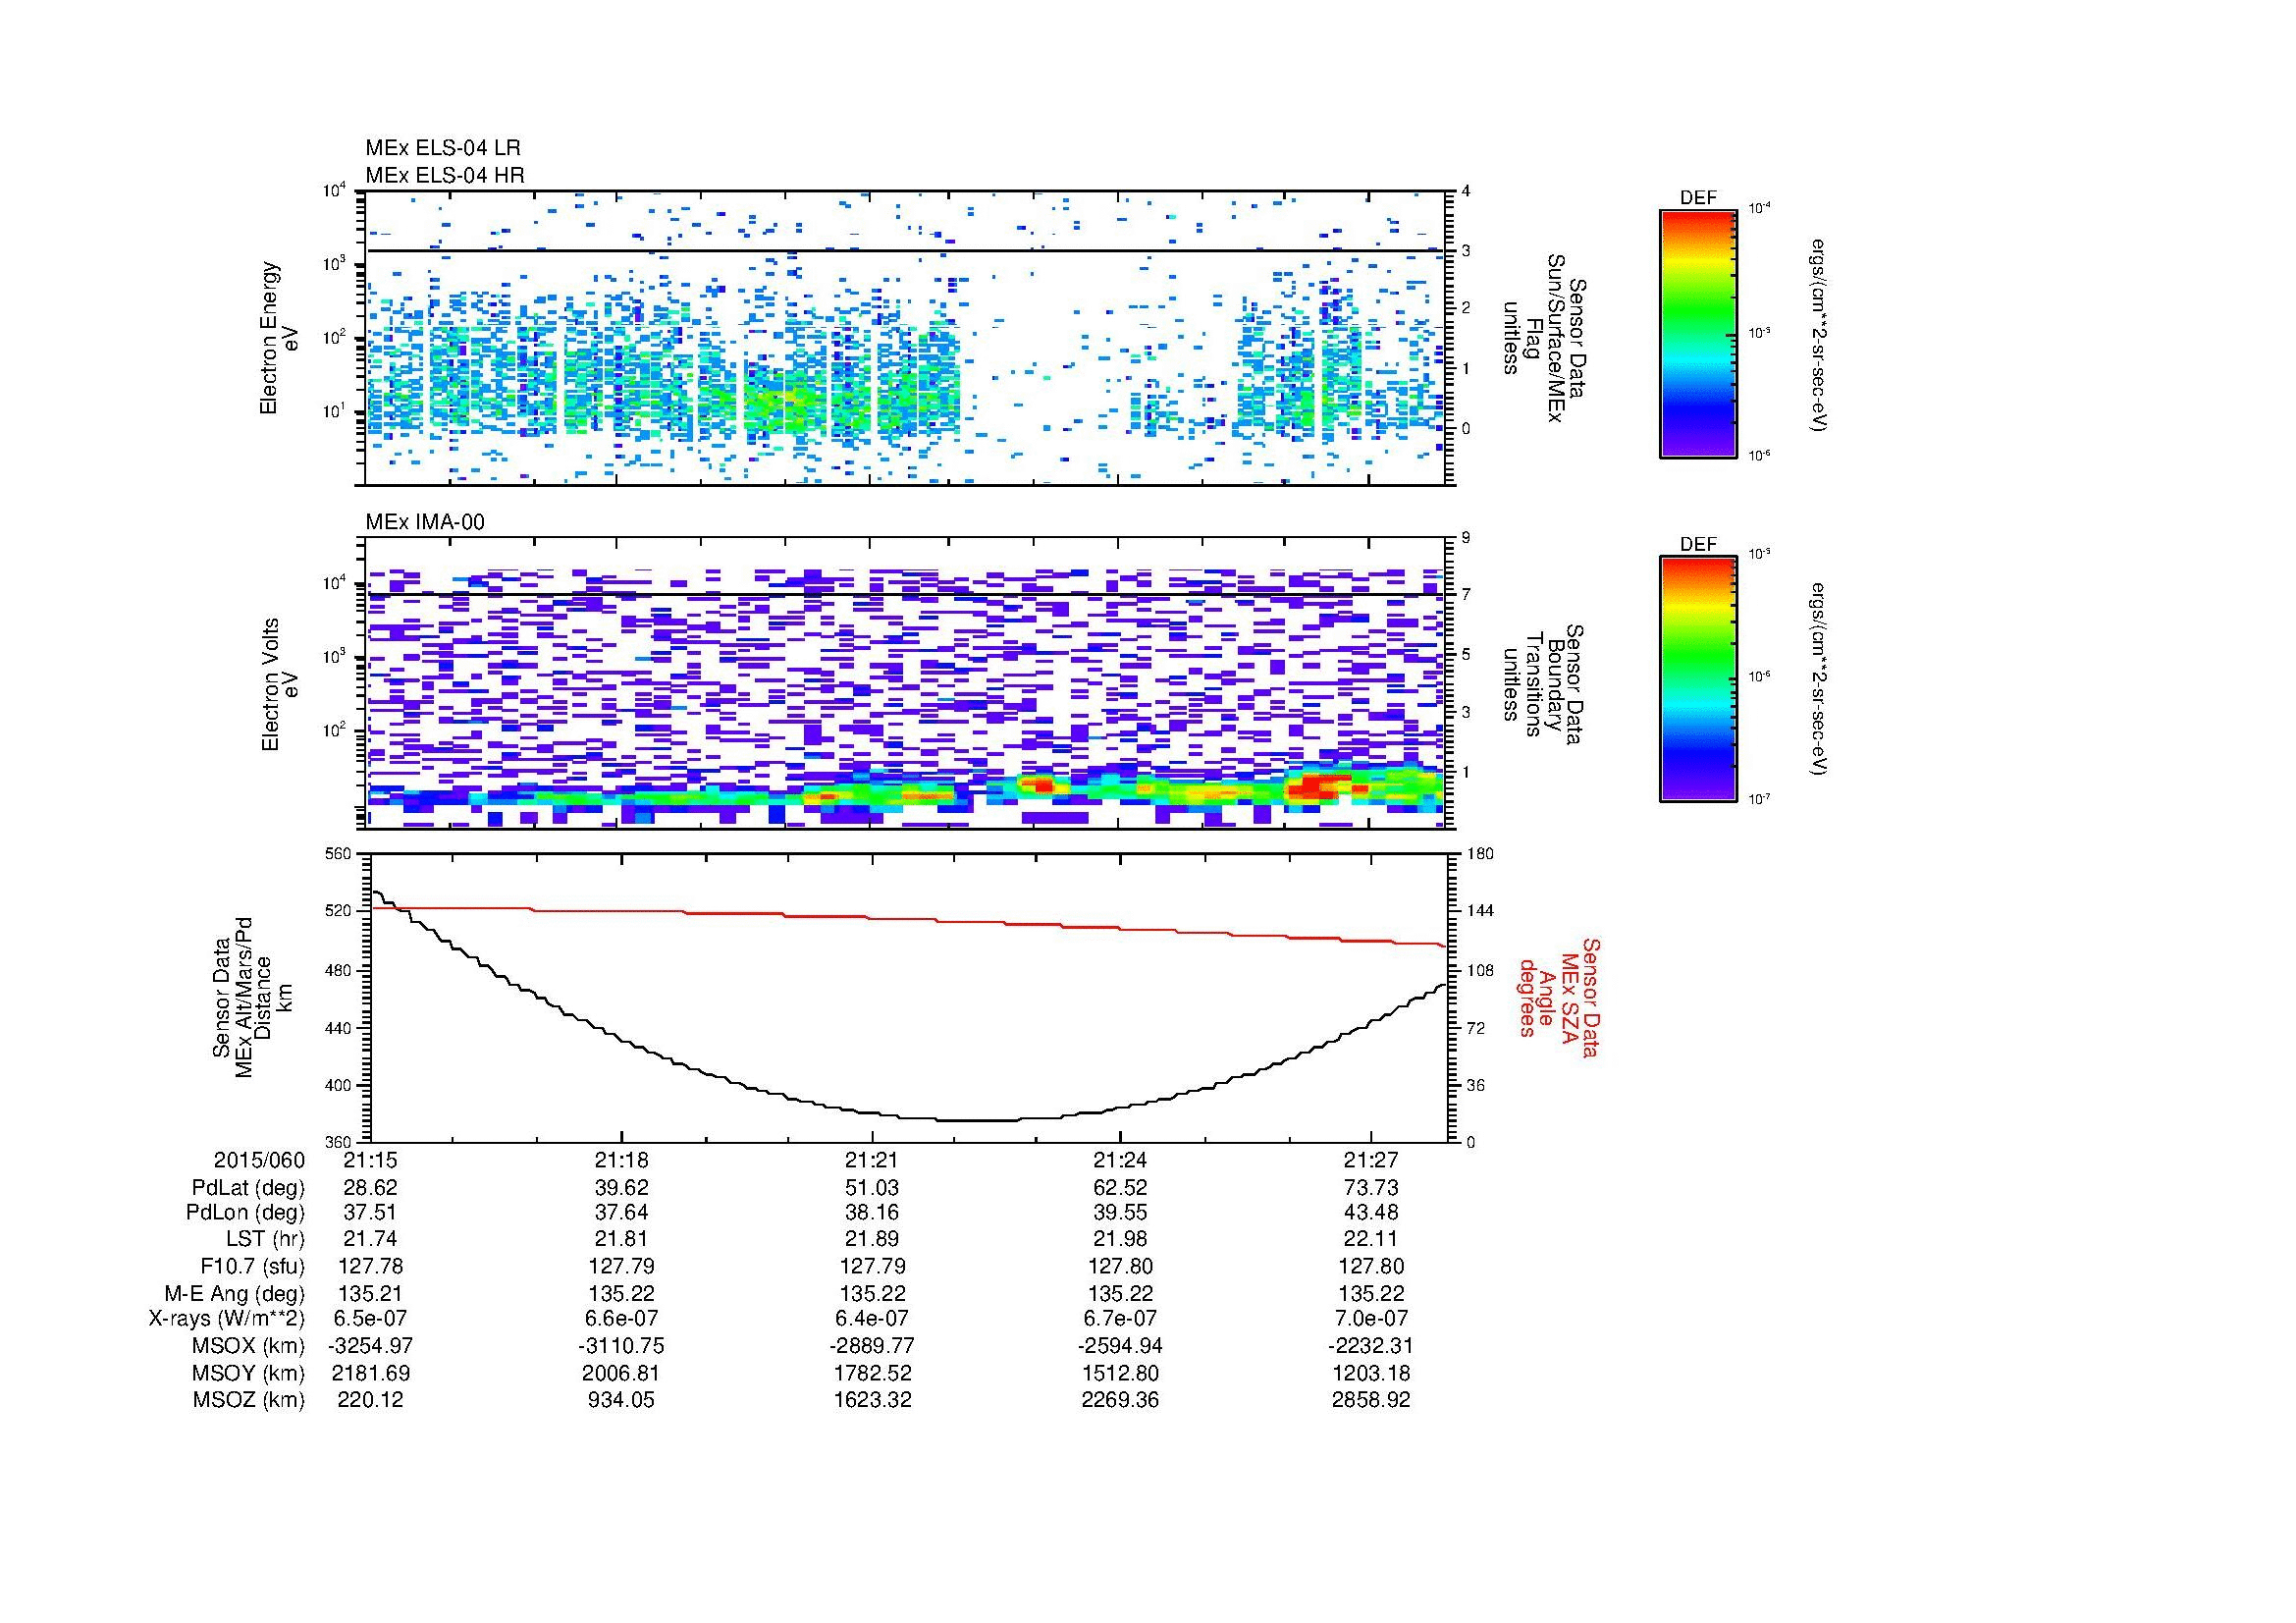Click the 'PdLon (deg)' row label
The height and width of the screenshot is (1623, 2296).
tap(245, 1213)
